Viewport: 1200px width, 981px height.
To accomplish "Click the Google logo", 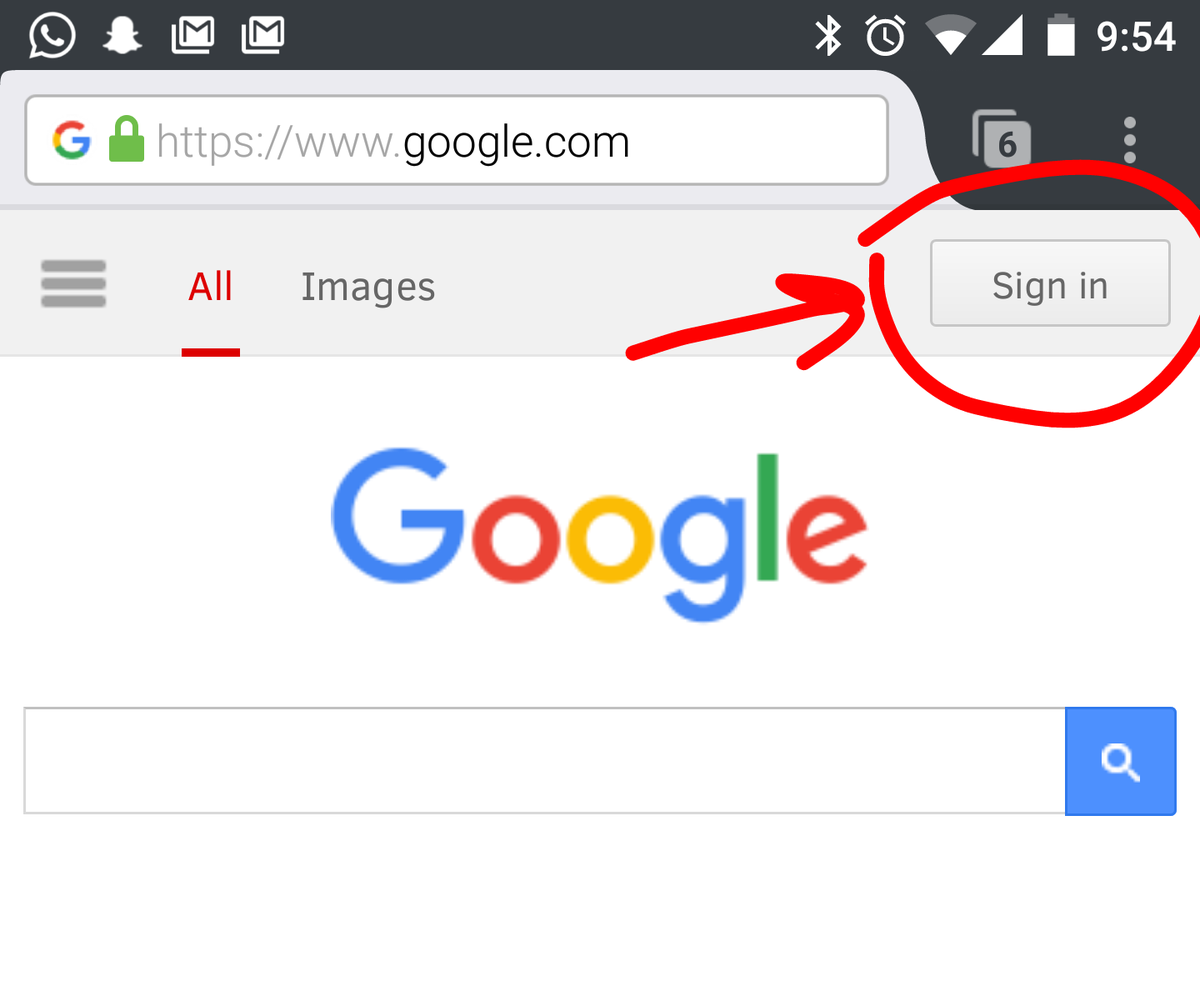I will coord(599,535).
